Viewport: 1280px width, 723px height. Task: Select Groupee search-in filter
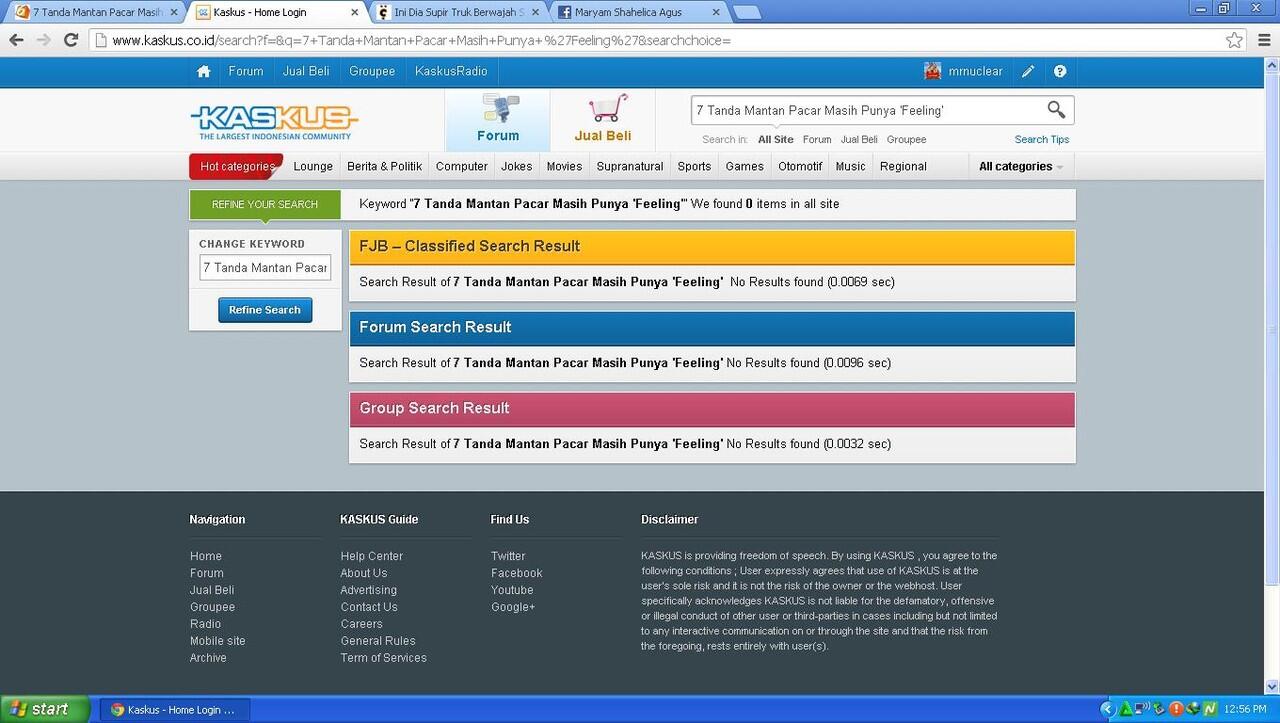tap(906, 139)
